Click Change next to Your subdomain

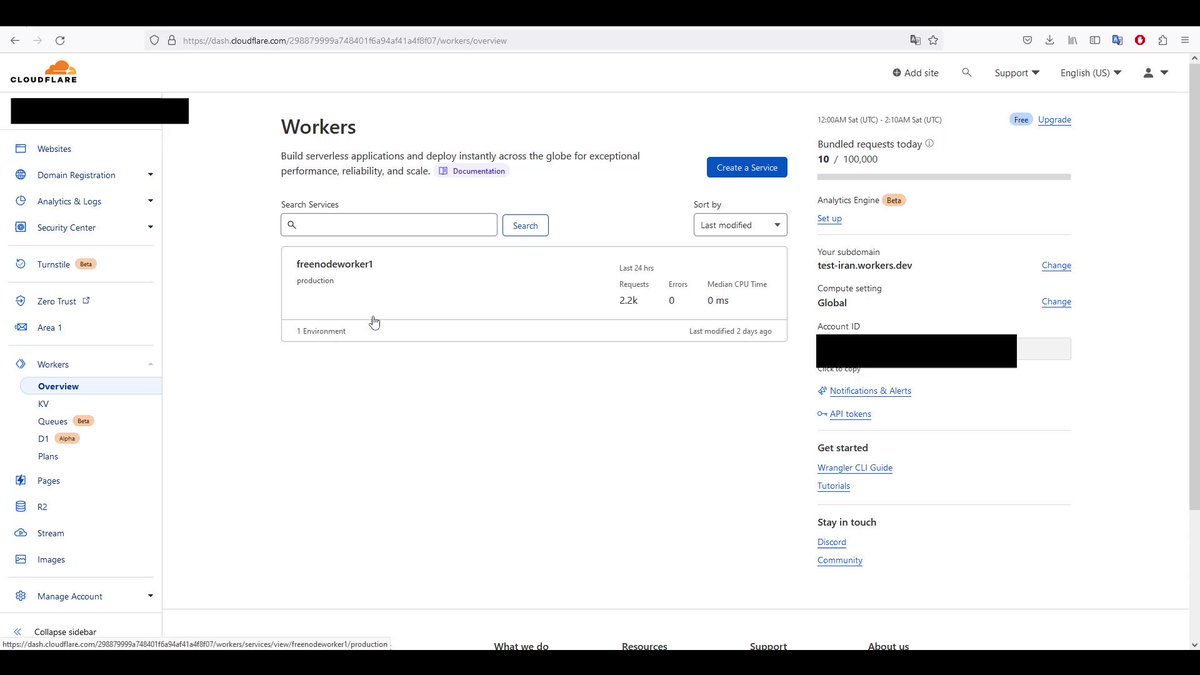1056,266
